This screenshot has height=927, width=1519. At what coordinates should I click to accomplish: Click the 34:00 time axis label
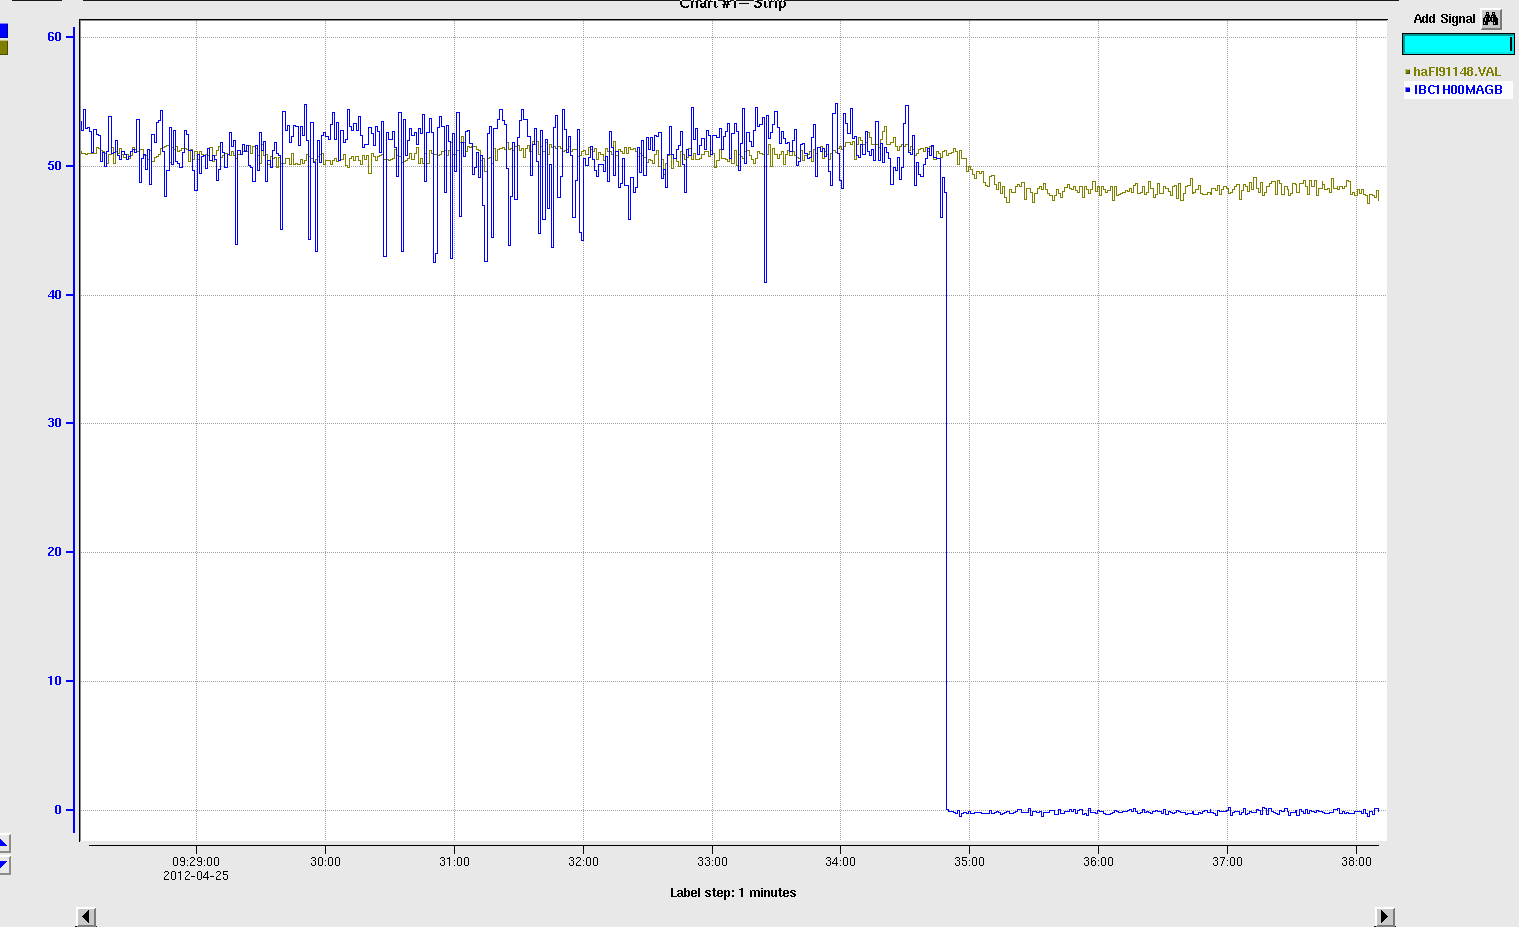tap(840, 861)
